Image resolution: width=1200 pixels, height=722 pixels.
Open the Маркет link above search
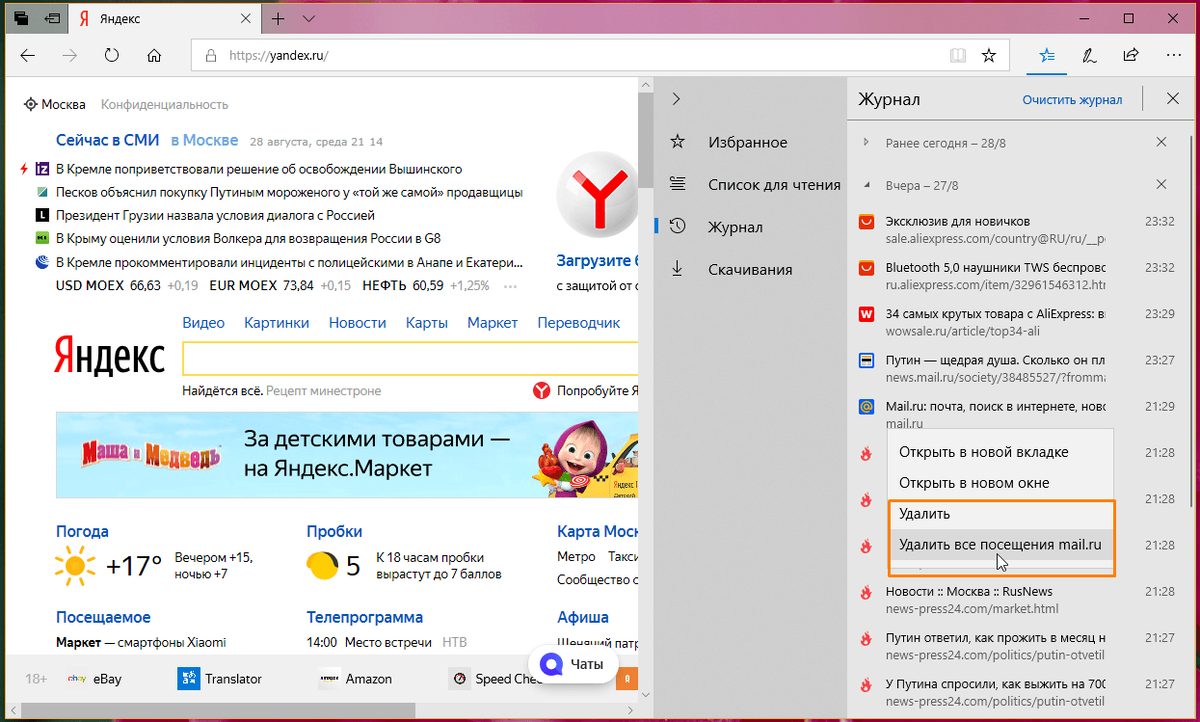(x=492, y=322)
